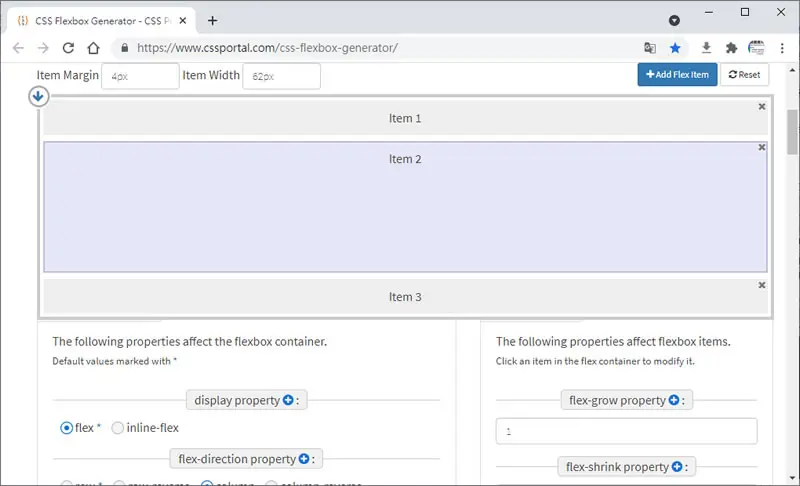Expand the display property info
Image resolution: width=800 pixels, height=486 pixels.
[288, 400]
